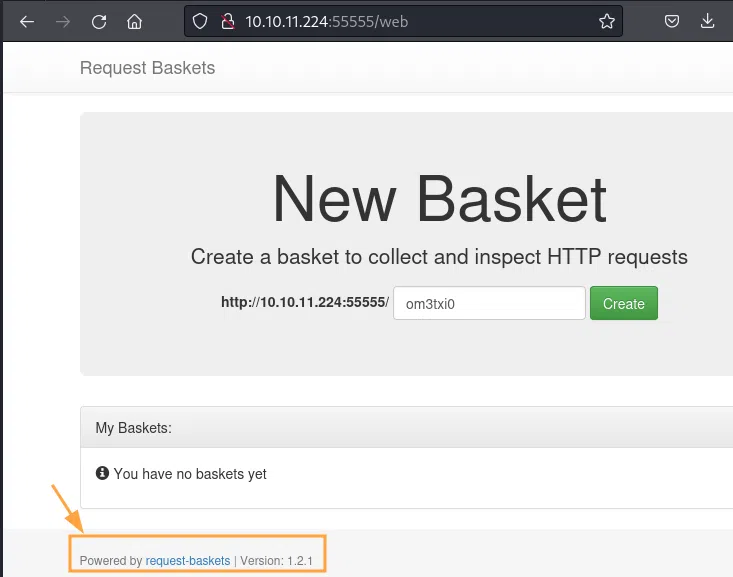Bookmark this page with the star
Viewport: 733px width, 577px height.
[606, 21]
